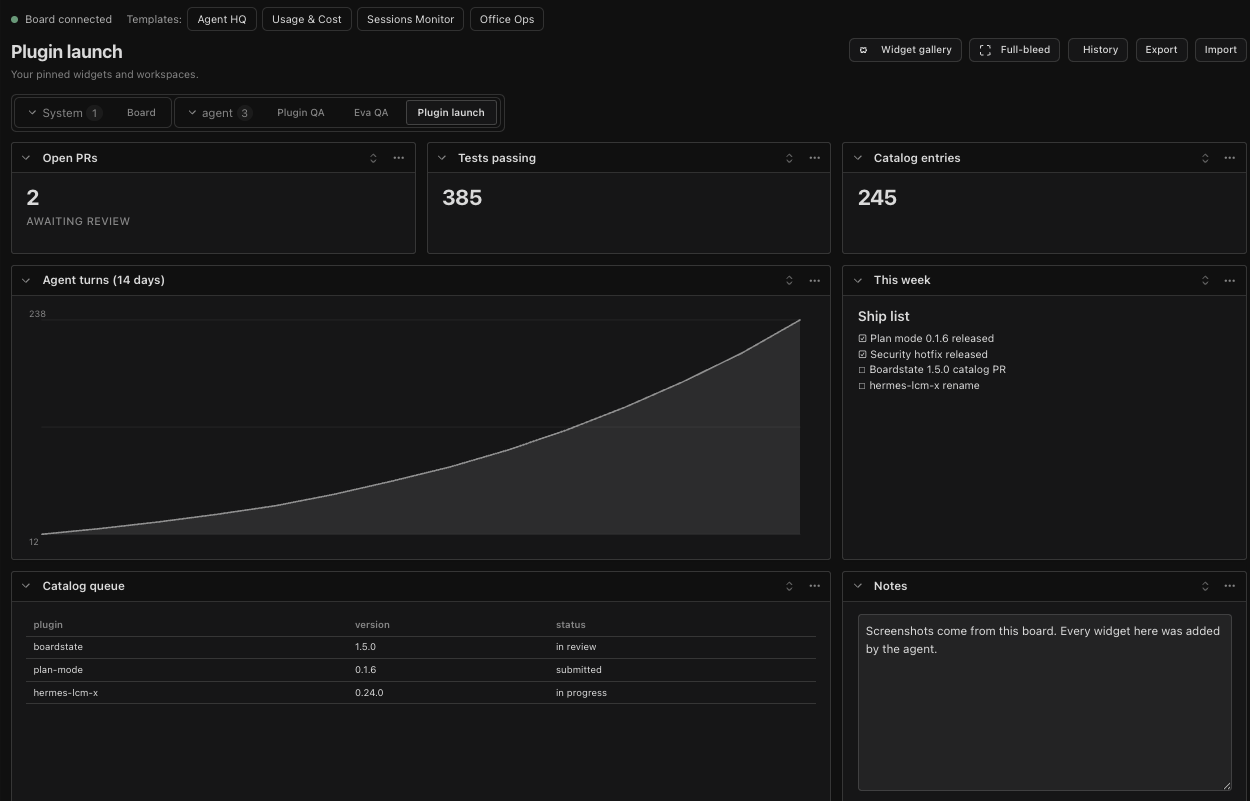Switch to the Board tab
1250x801 pixels.
141,113
